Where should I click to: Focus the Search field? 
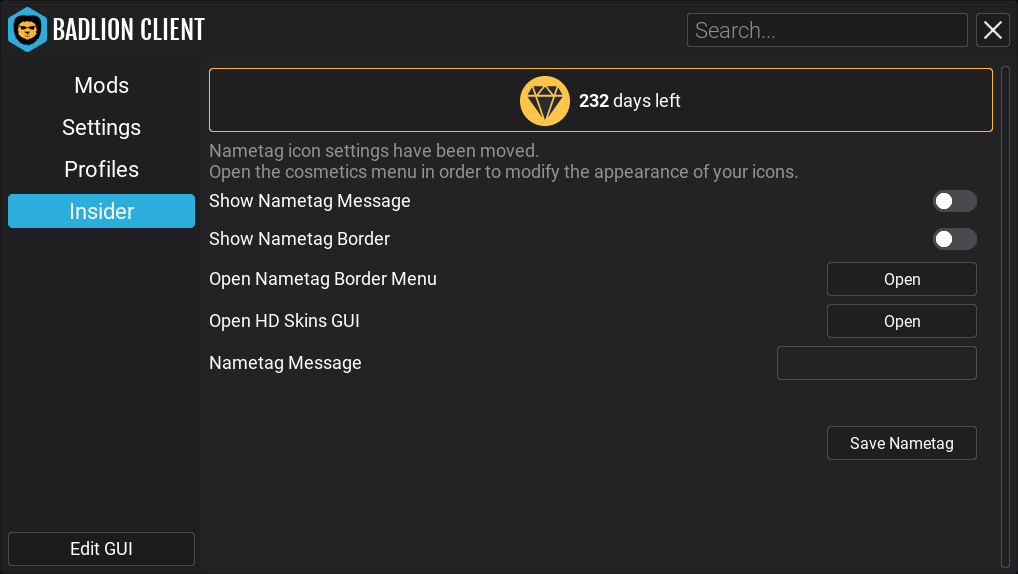pyautogui.click(x=827, y=30)
